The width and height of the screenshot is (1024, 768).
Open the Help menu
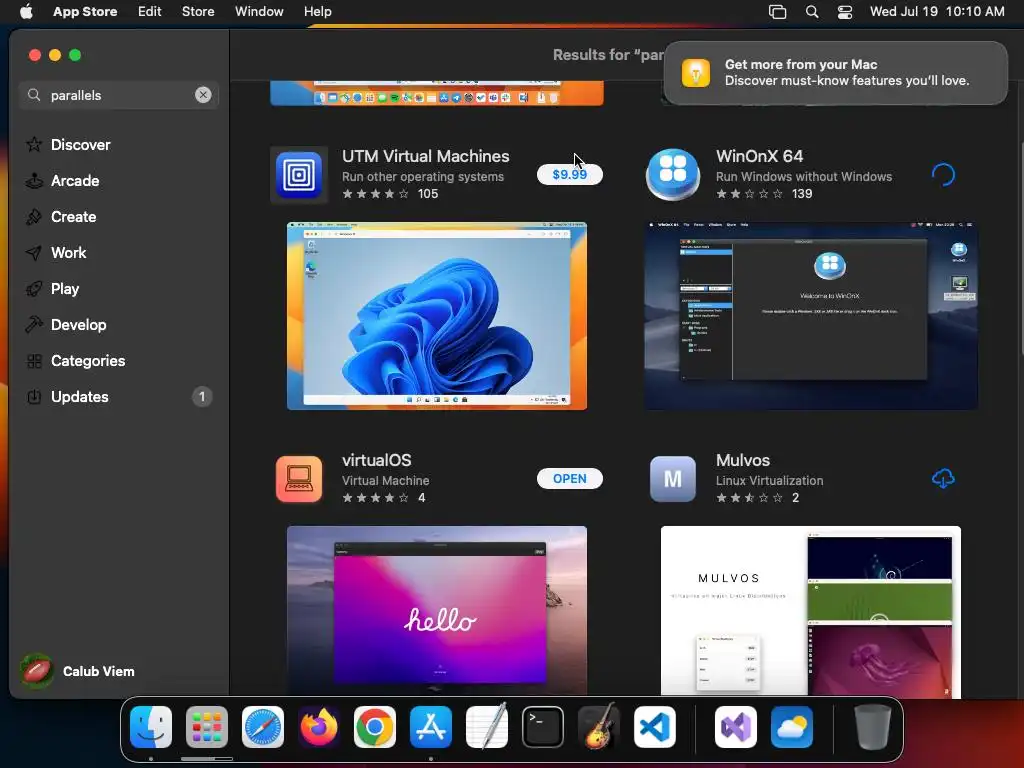point(317,12)
